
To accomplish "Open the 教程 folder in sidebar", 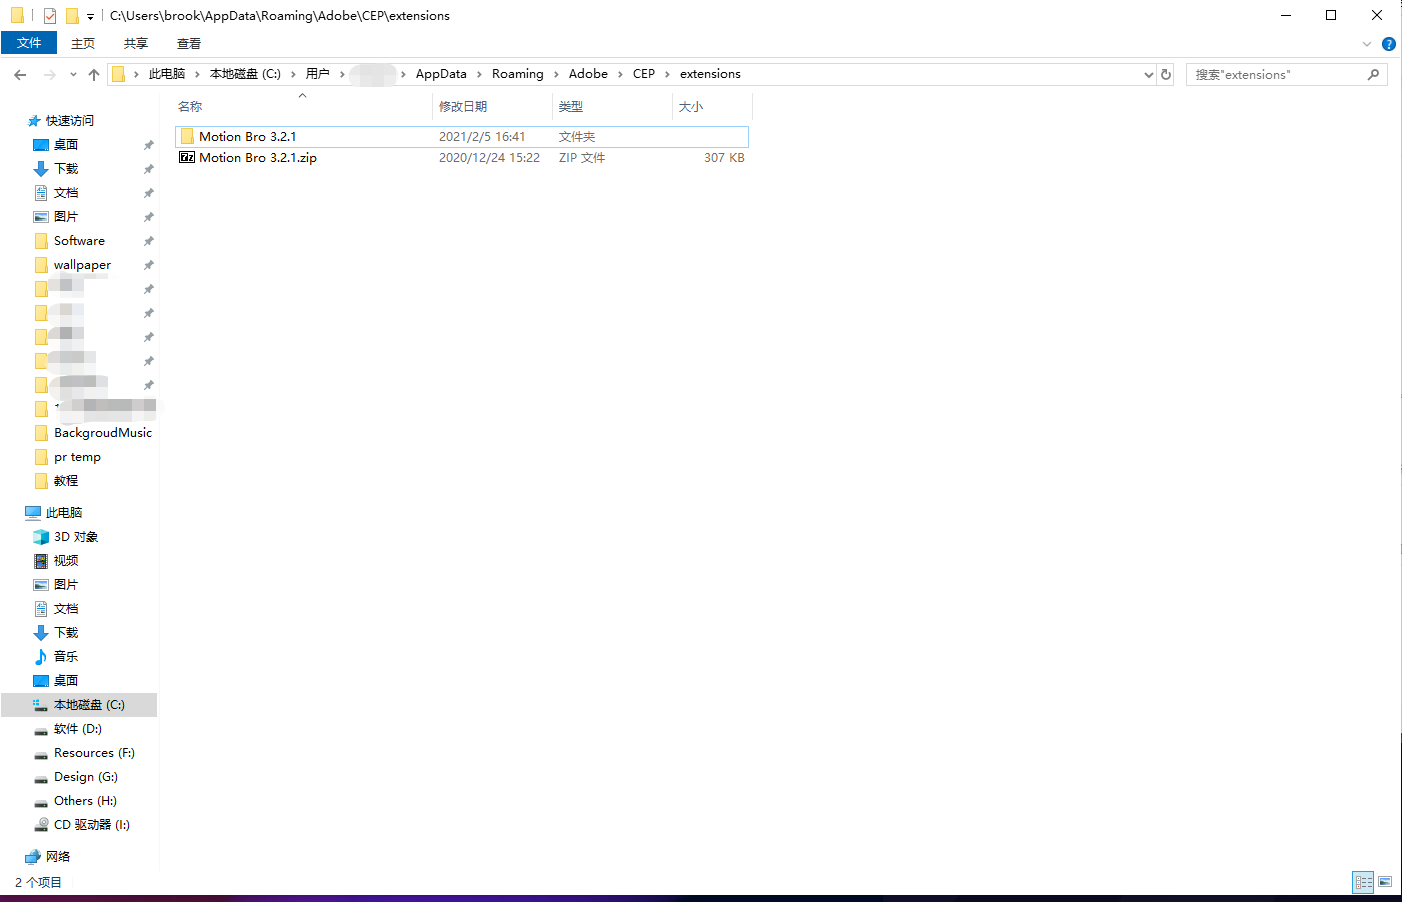I will coord(66,481).
